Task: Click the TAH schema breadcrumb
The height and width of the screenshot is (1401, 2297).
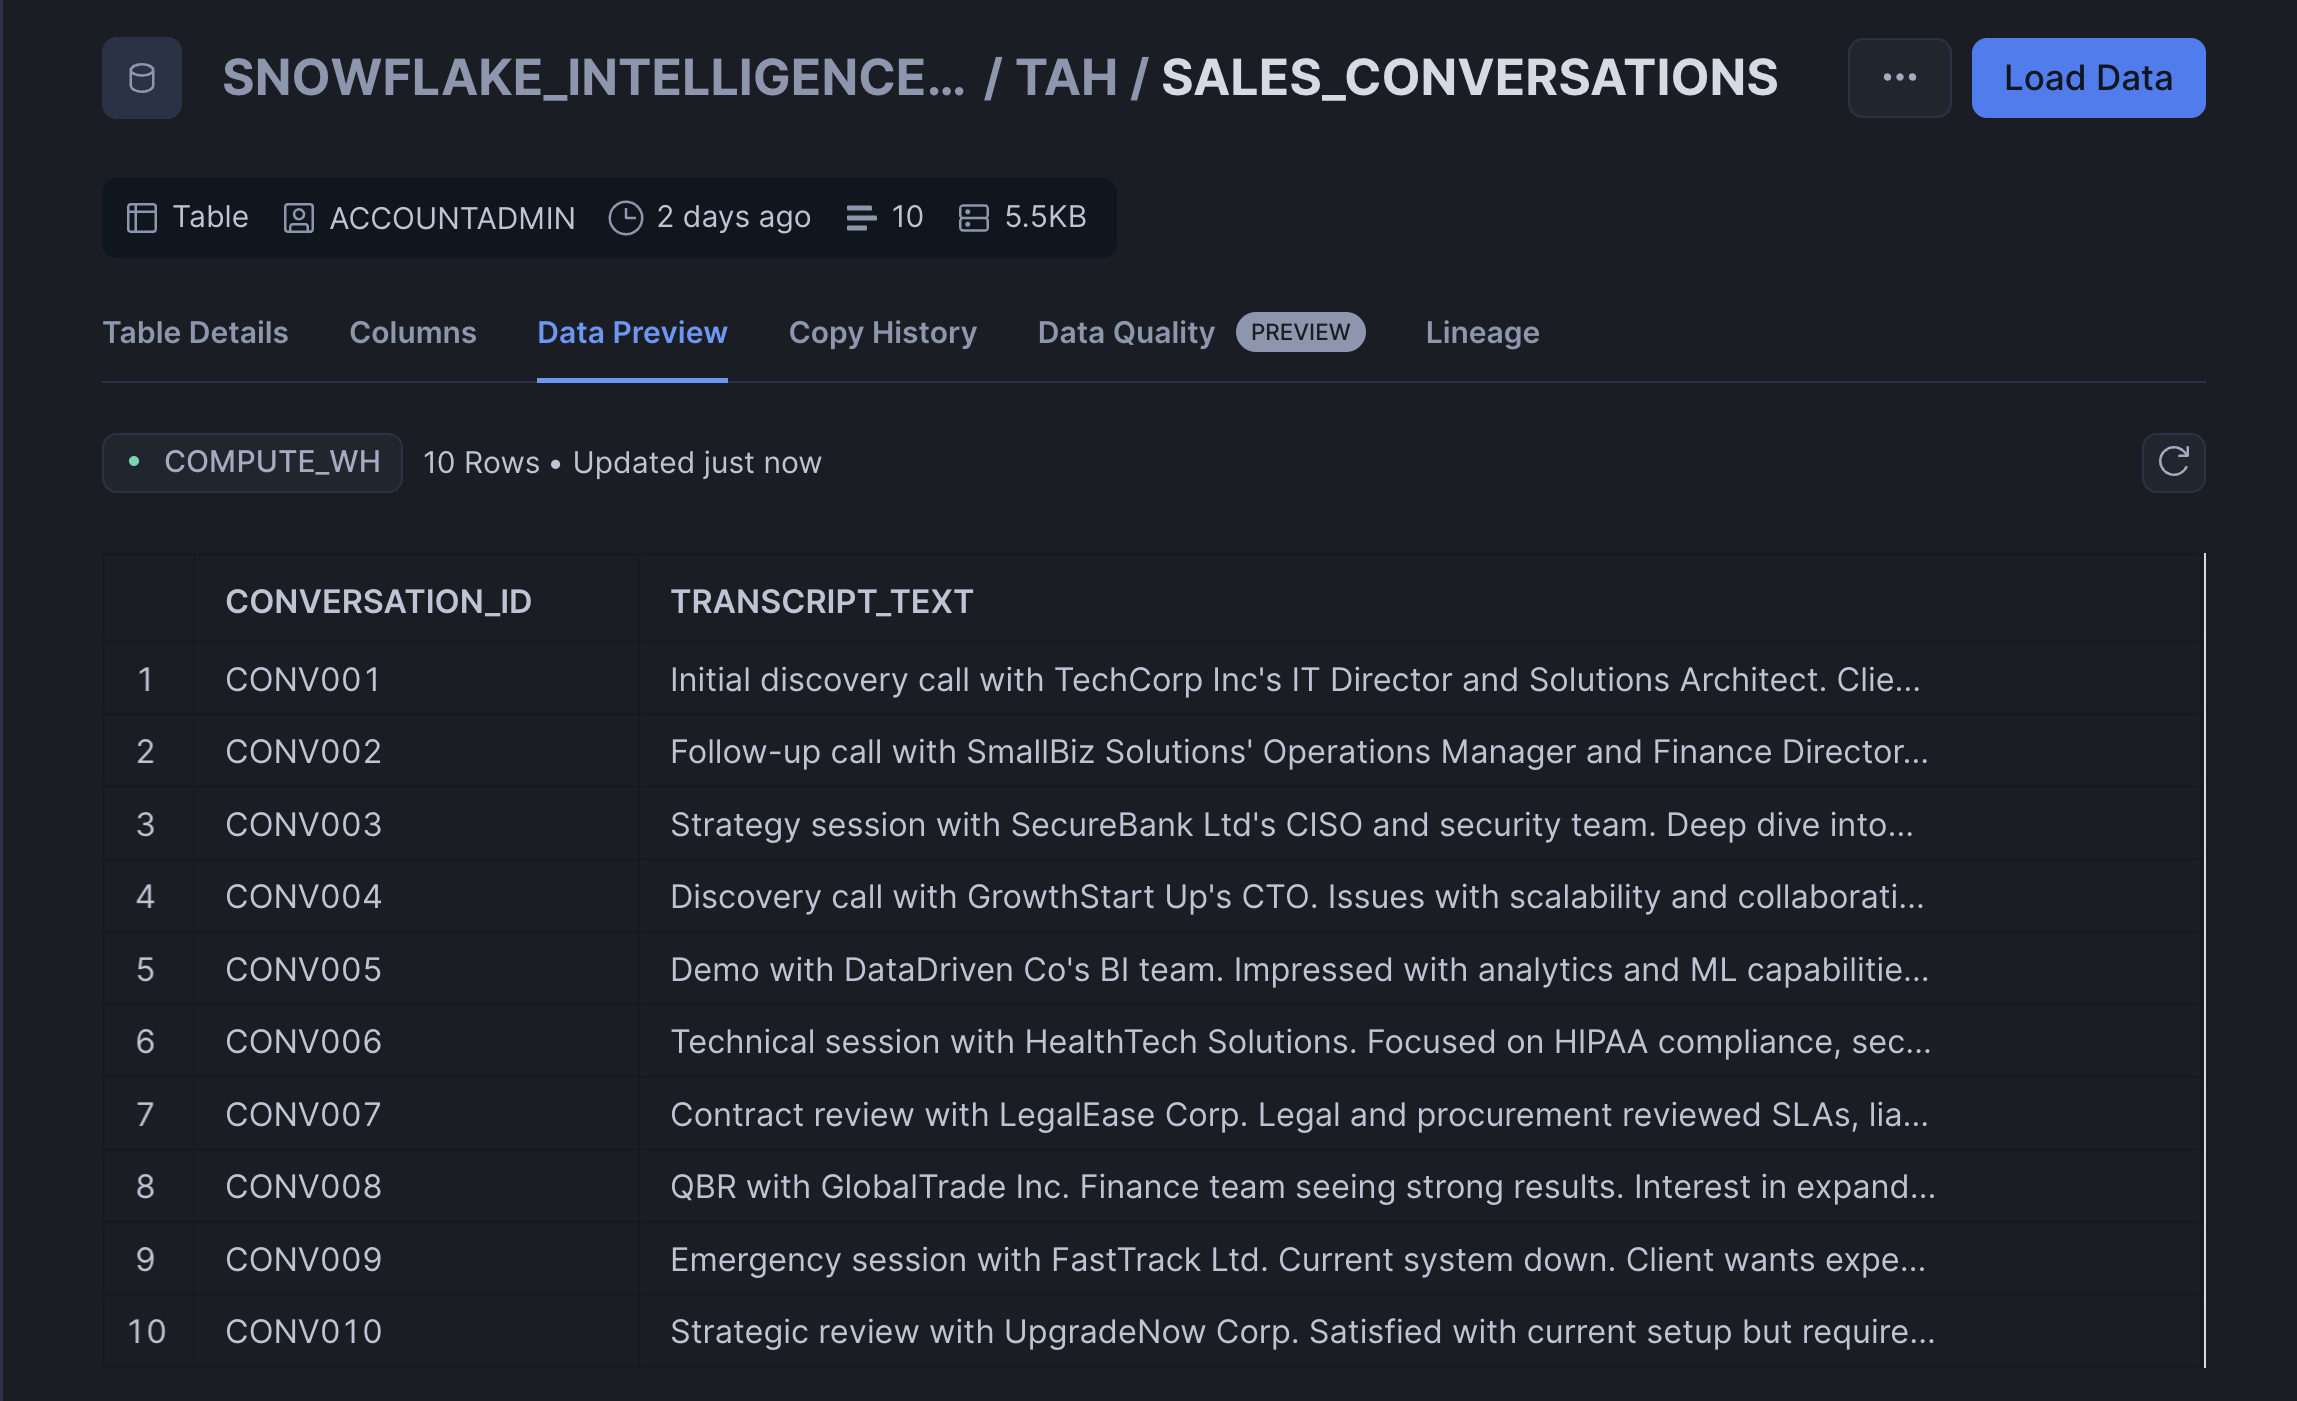Action: point(1066,78)
